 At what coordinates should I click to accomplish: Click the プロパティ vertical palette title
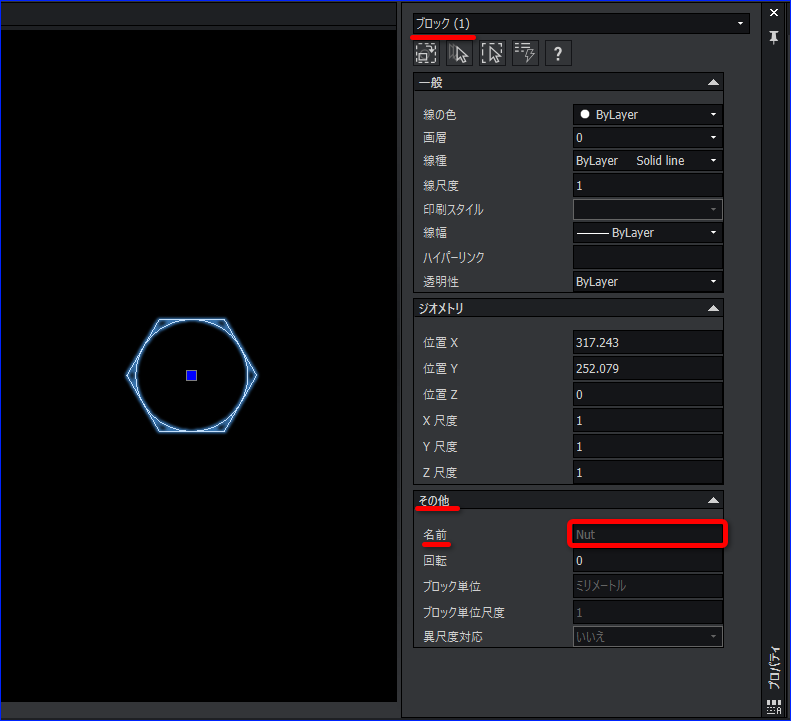pos(774,668)
